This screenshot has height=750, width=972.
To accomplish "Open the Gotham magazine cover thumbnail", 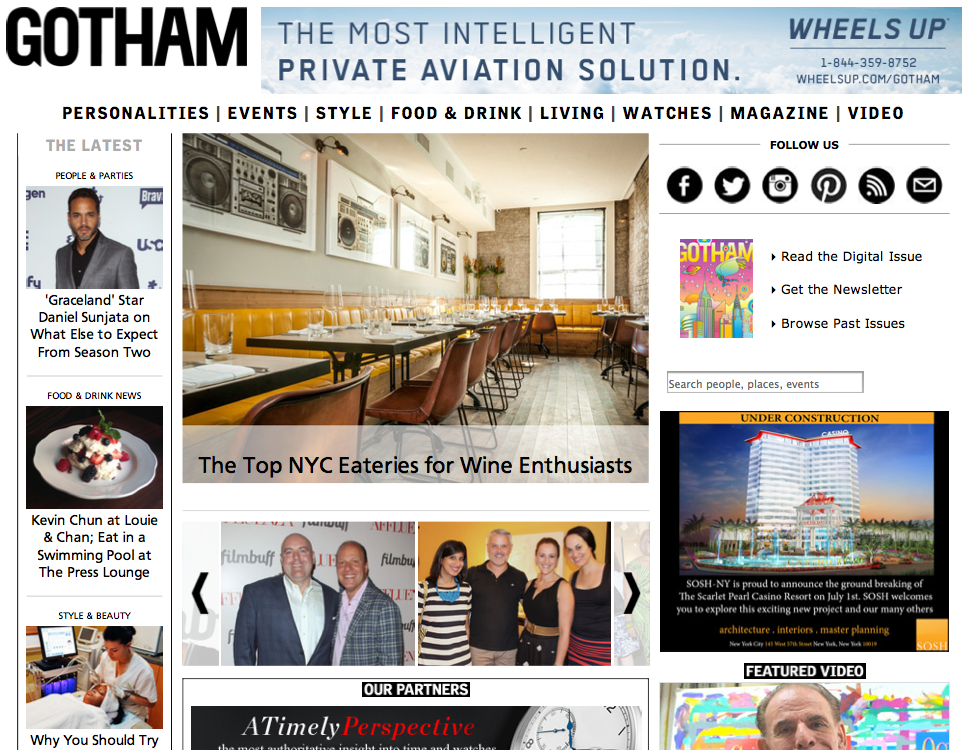I will [x=716, y=288].
